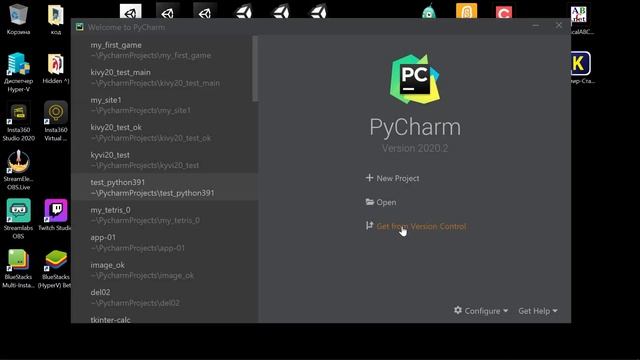Click the branch icon beside Get from Version Control
Screen dimensions: 640x360
(369, 226)
